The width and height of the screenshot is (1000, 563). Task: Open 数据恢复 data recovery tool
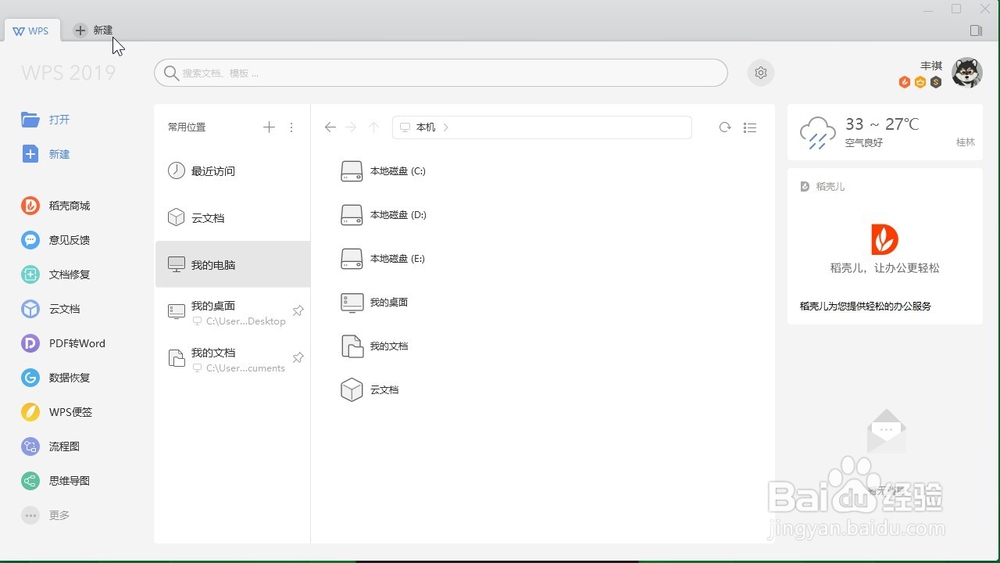55,377
